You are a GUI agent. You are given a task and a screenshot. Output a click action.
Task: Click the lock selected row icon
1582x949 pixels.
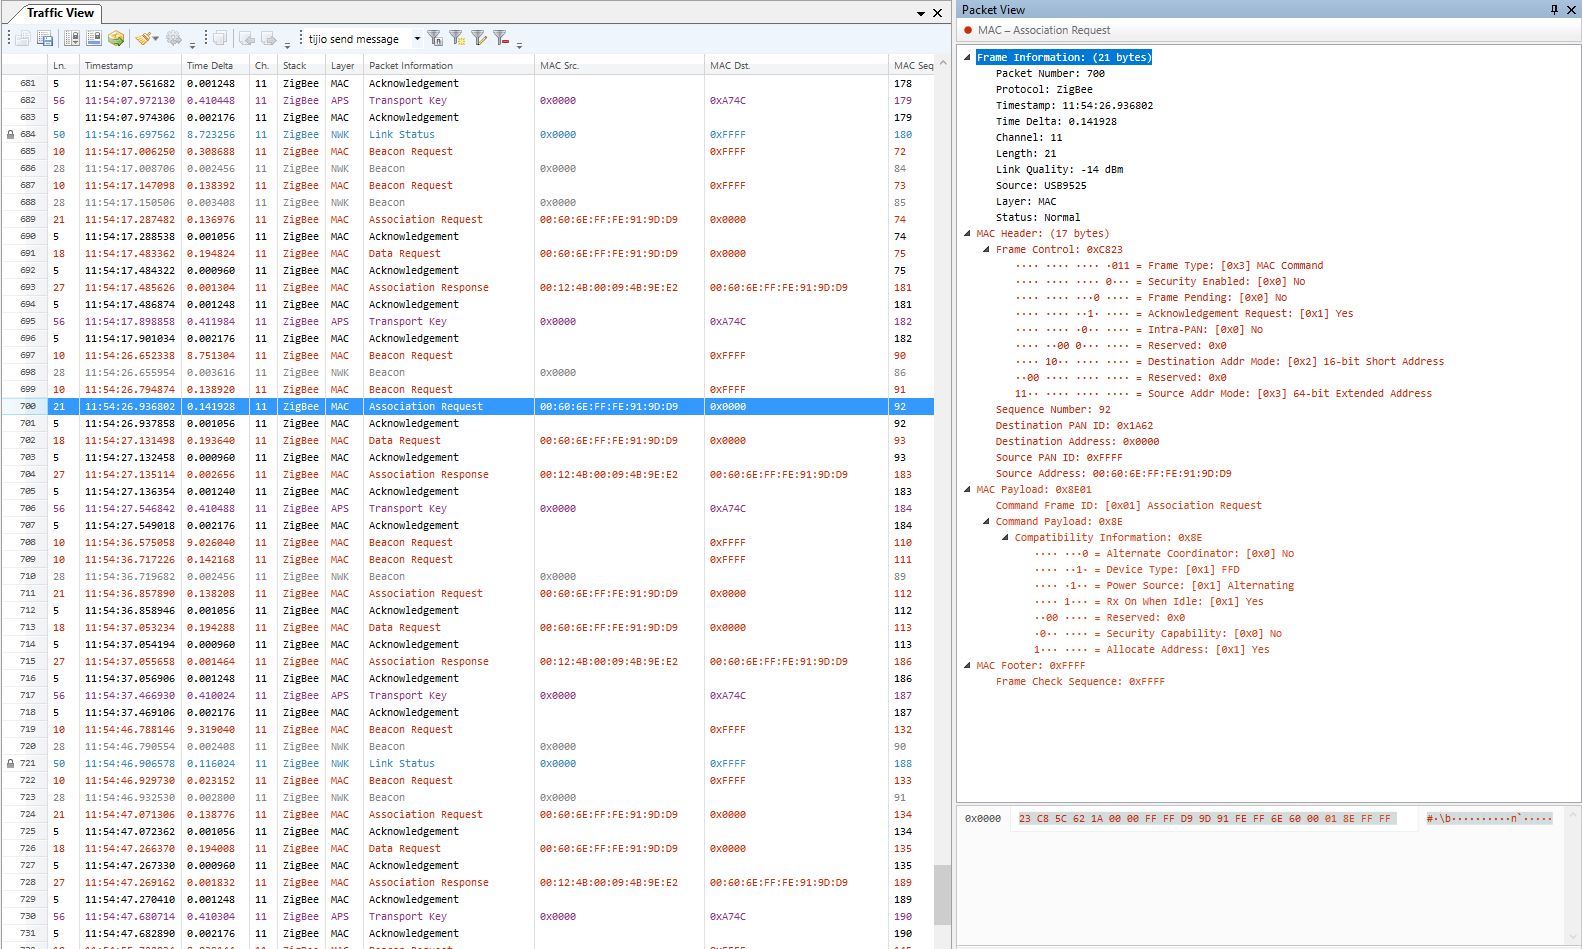[x=94, y=38]
